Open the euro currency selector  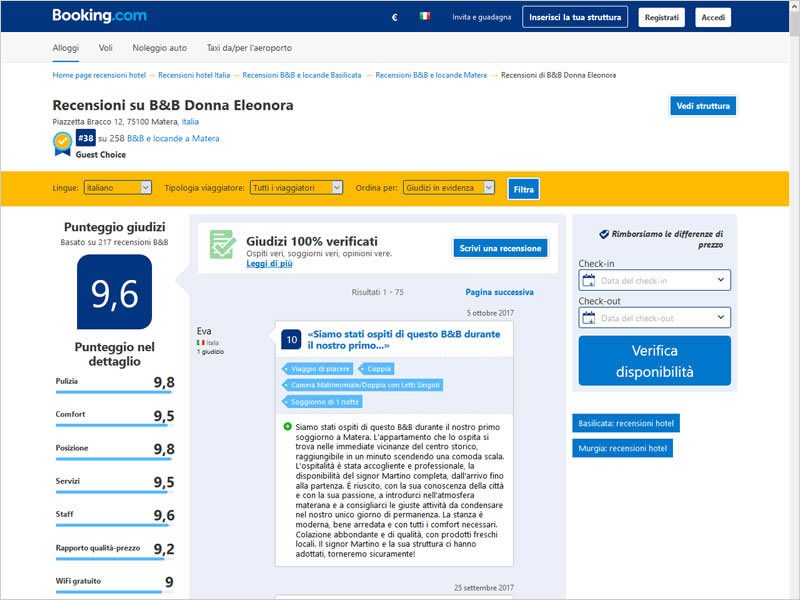(x=394, y=17)
